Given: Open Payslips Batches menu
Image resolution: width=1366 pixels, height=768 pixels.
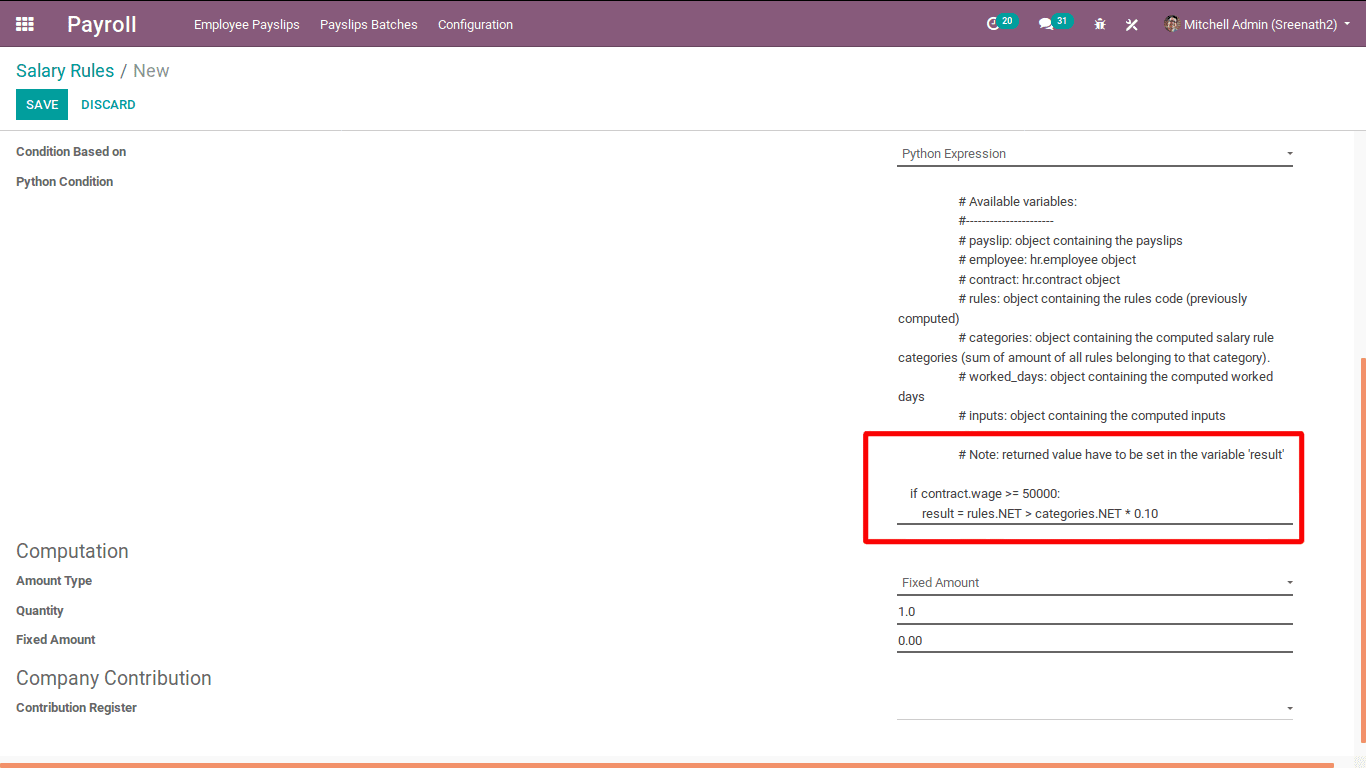Looking at the screenshot, I should 369,24.
